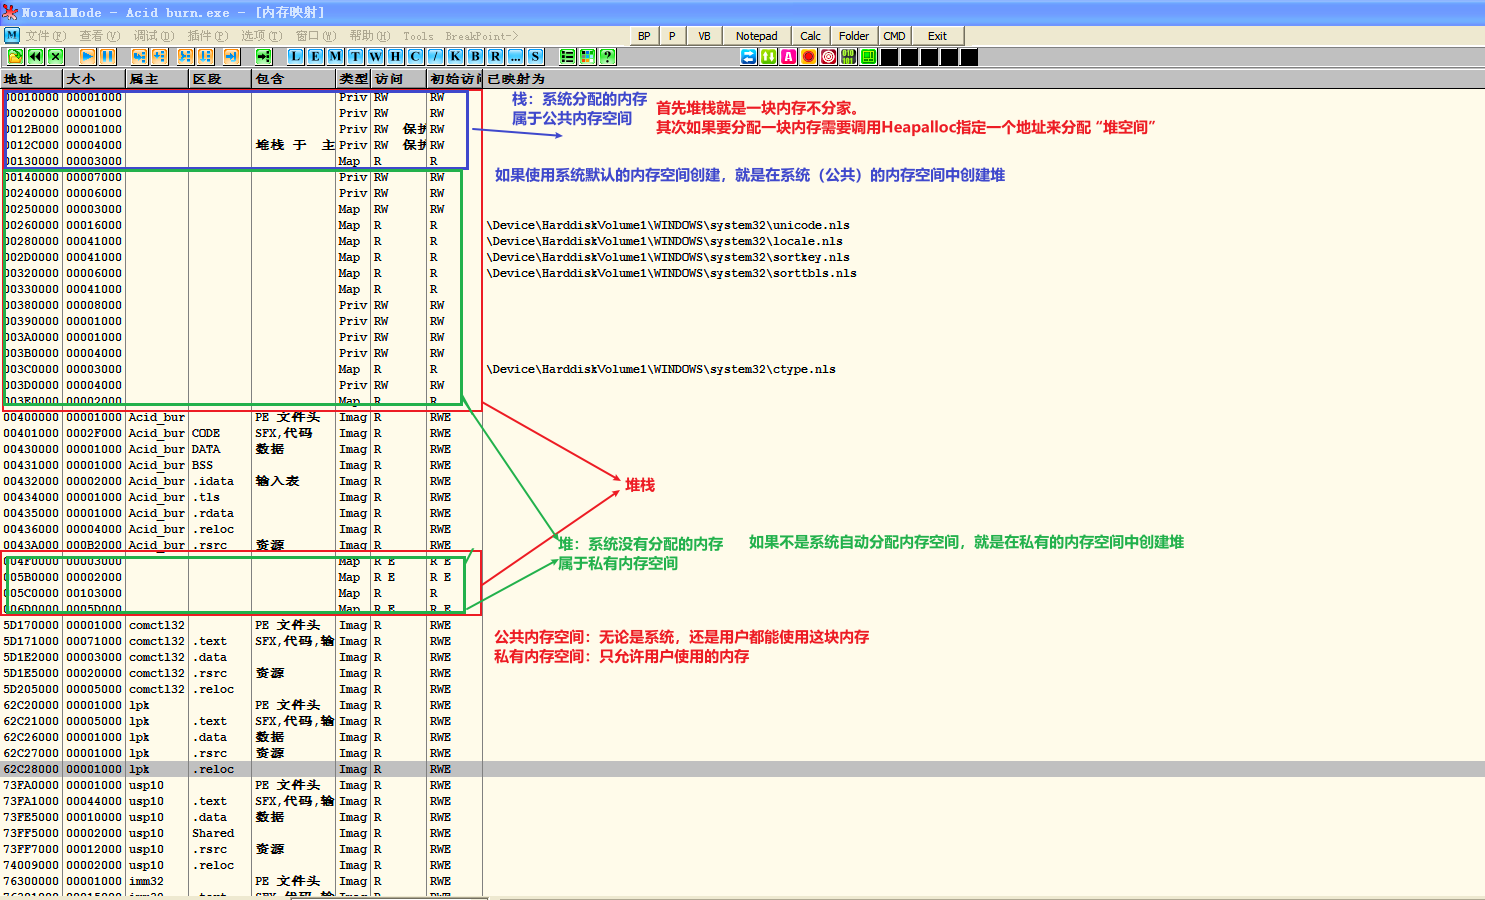The image size is (1485, 900).
Task: Click the red target bullseye icon
Action: 828,57
